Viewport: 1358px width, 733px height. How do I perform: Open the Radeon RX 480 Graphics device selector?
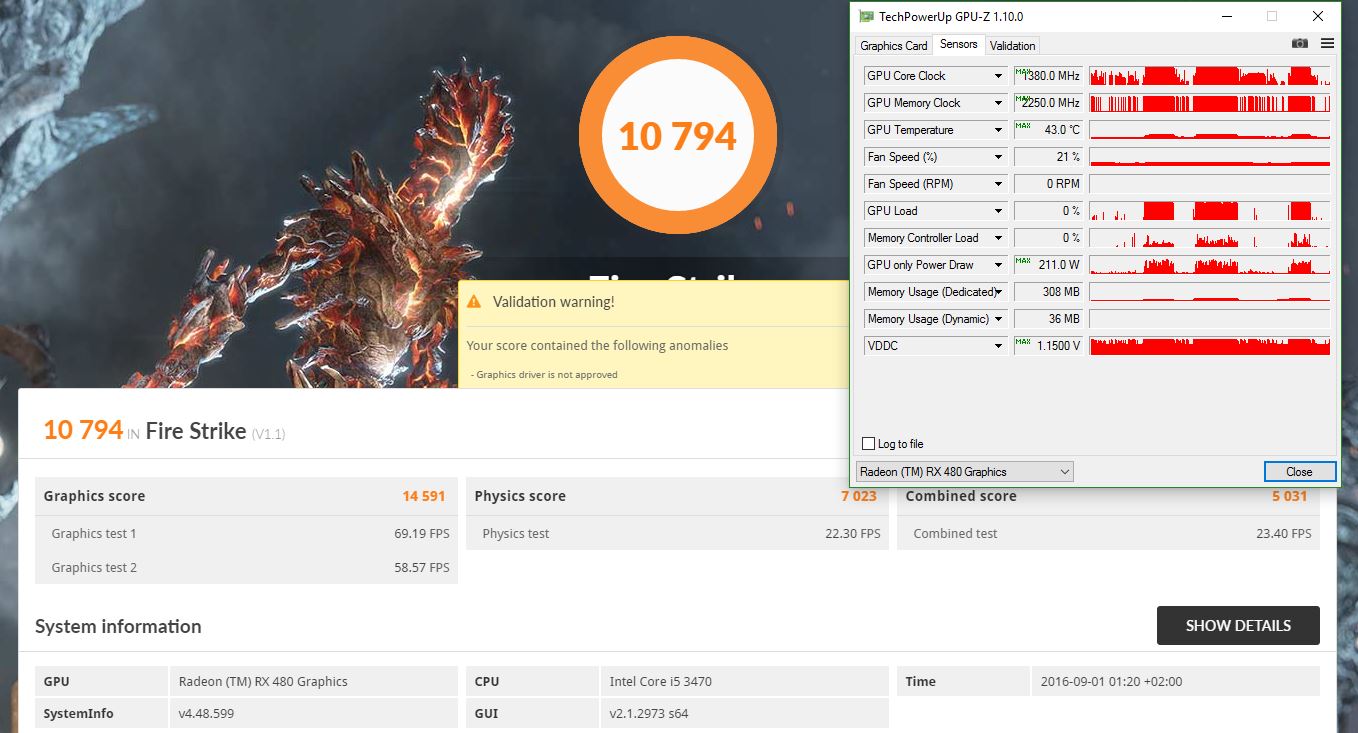pos(965,472)
